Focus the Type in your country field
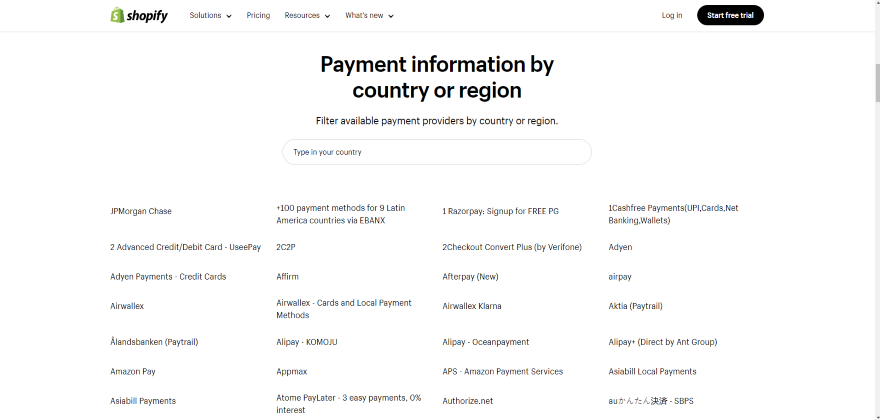Screen dimensions: 880x420 click(x=437, y=152)
